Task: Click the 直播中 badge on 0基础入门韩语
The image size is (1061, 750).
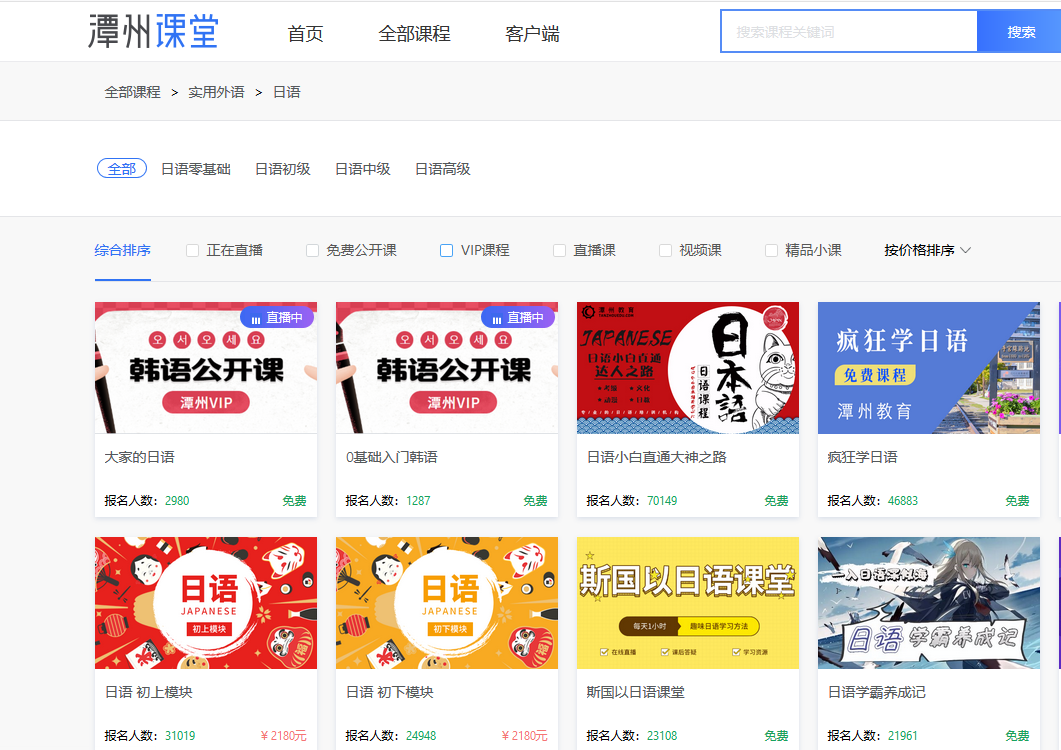Action: click(x=518, y=317)
